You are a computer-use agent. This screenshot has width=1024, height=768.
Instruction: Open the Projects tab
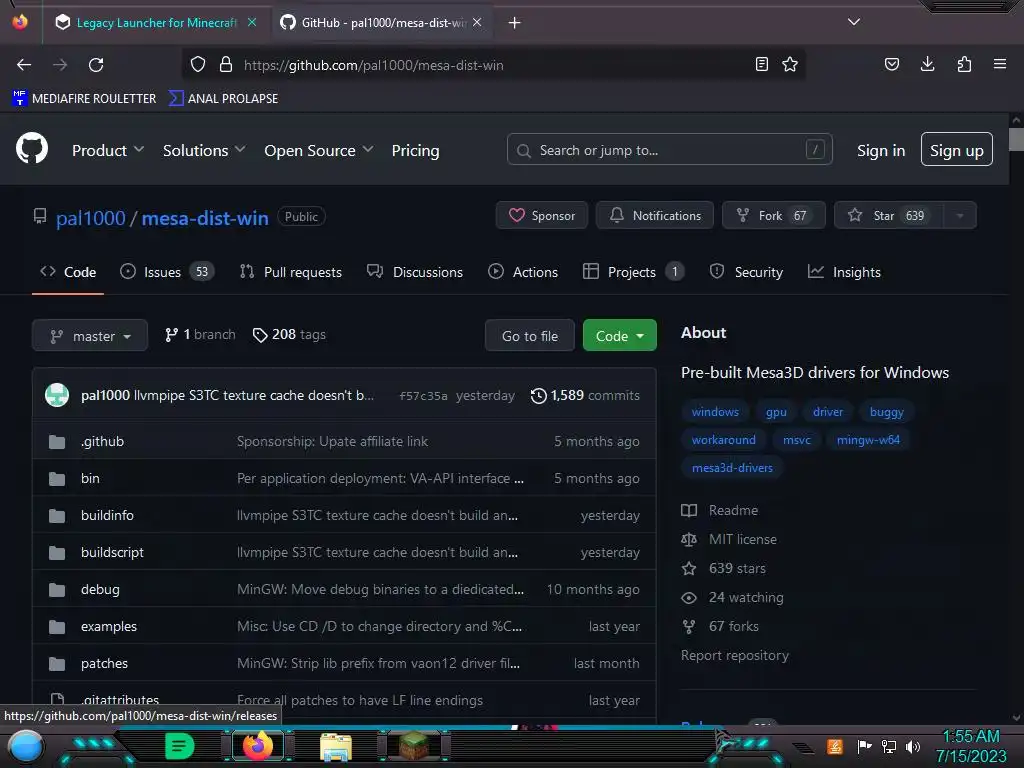(x=633, y=272)
